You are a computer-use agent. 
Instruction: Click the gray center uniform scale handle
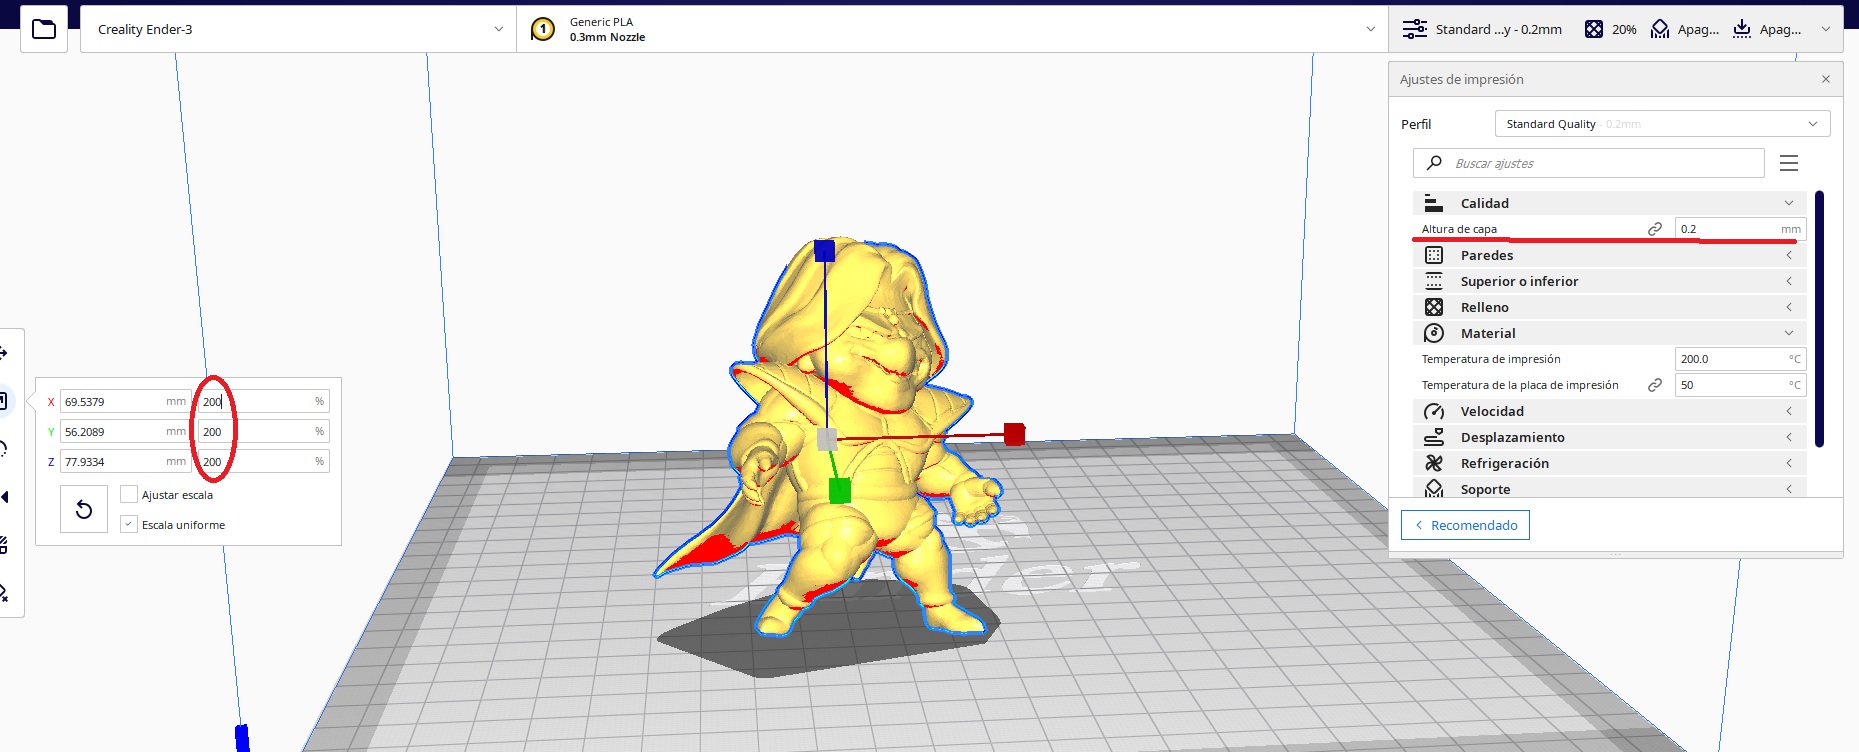pyautogui.click(x=827, y=439)
